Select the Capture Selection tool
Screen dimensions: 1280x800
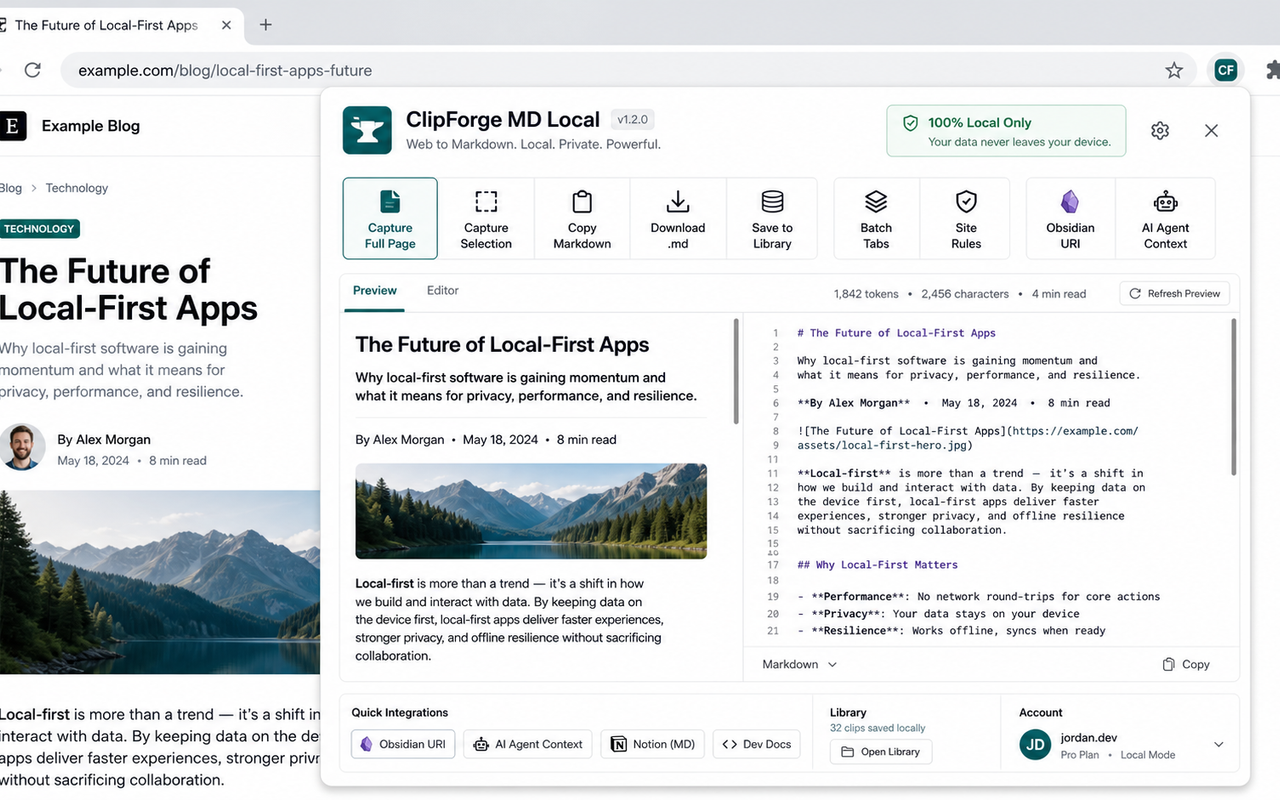click(486, 219)
